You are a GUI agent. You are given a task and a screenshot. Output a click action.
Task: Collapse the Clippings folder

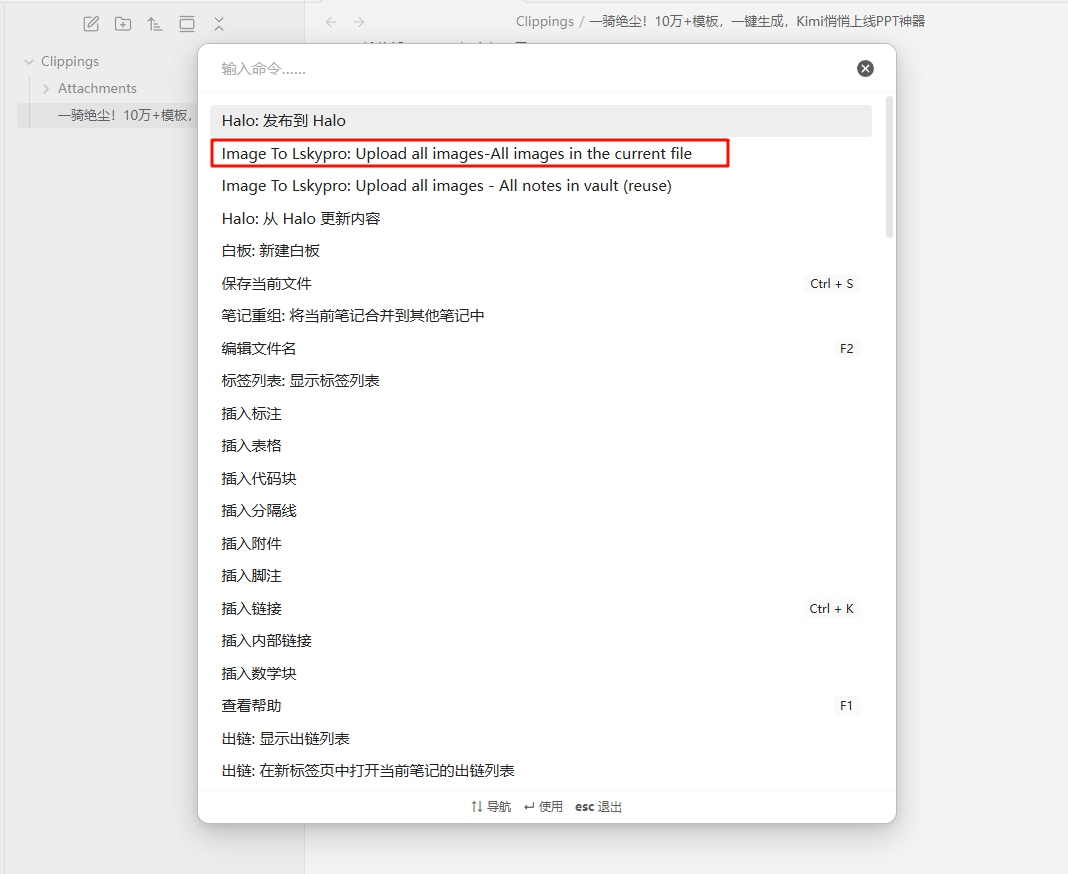pyautogui.click(x=29, y=62)
